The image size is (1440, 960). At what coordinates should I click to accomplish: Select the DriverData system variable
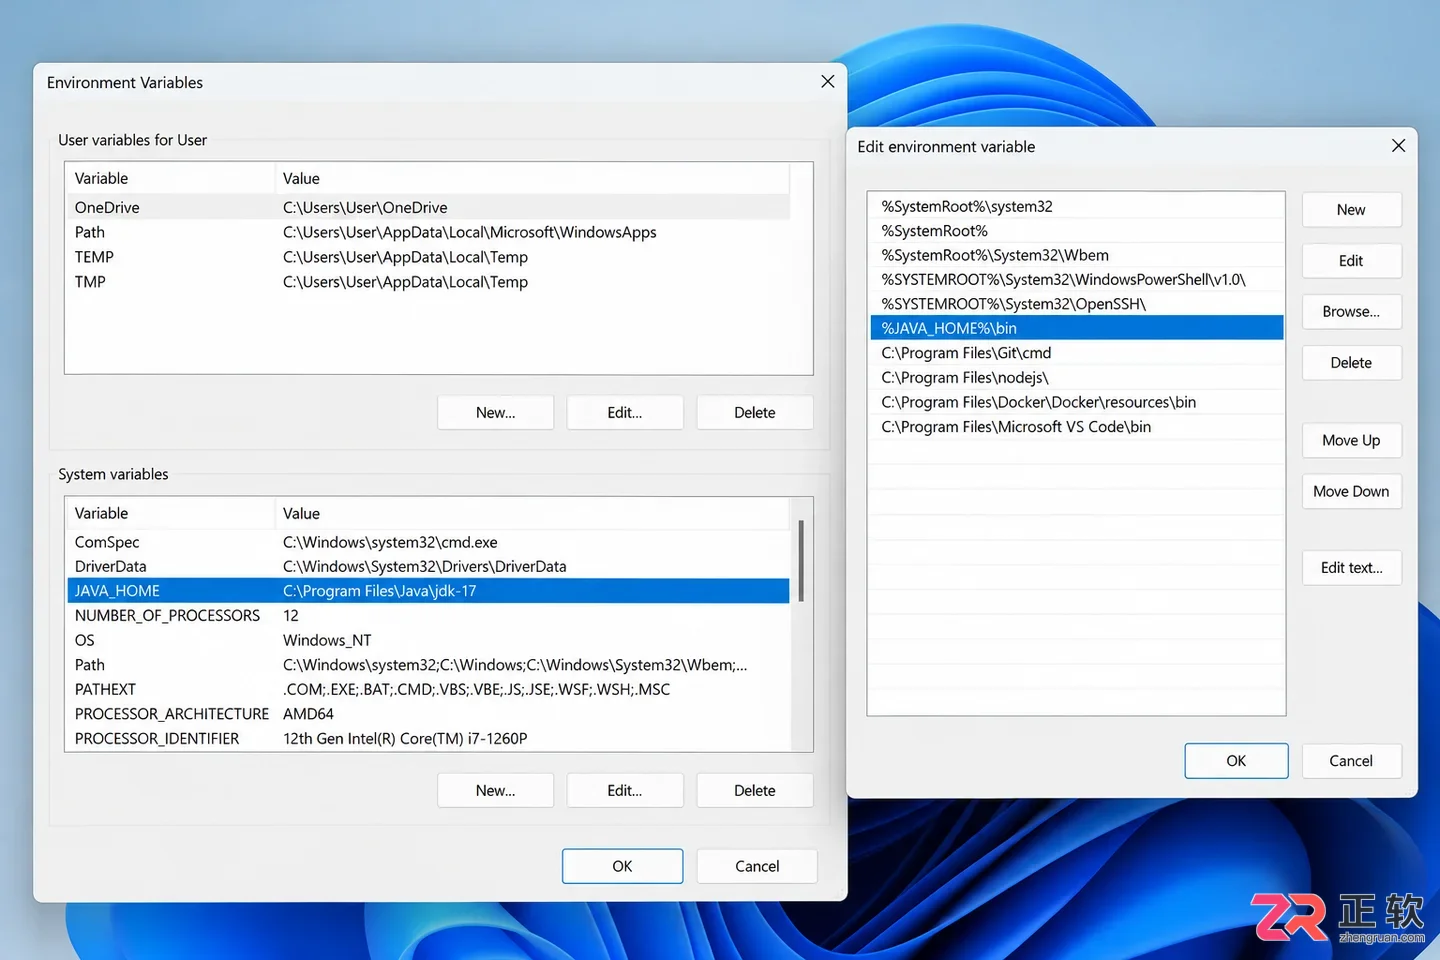point(428,566)
